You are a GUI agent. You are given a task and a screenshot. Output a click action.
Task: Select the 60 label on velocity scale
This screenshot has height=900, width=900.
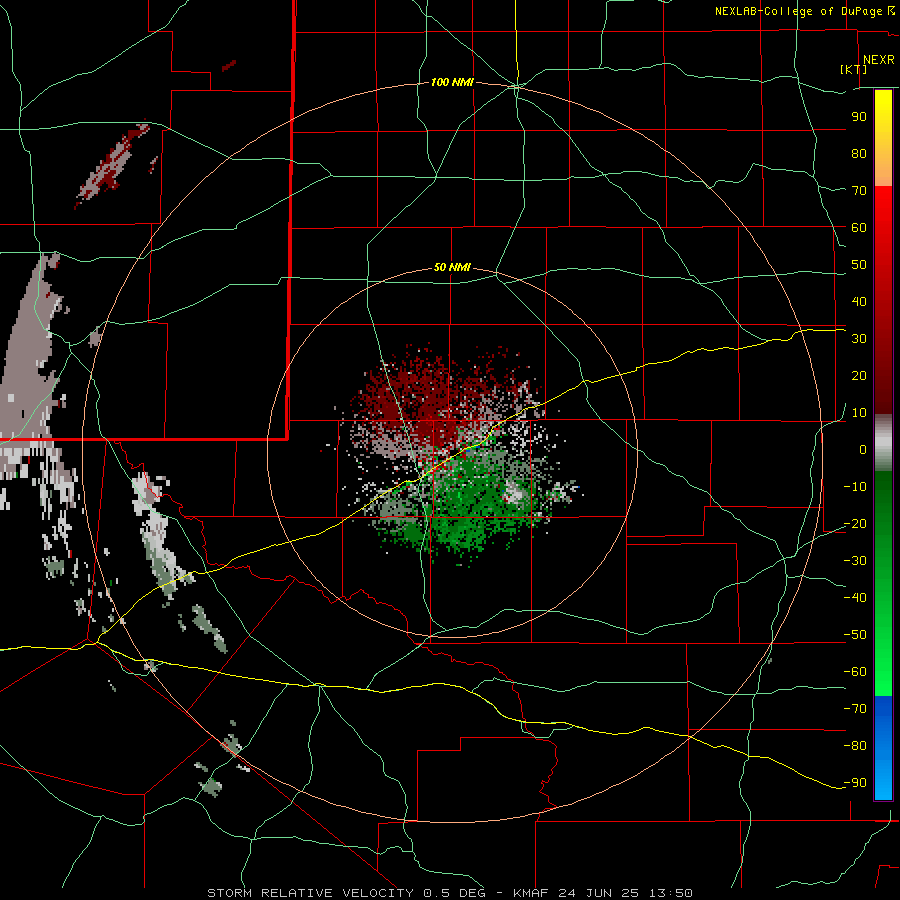coord(859,228)
